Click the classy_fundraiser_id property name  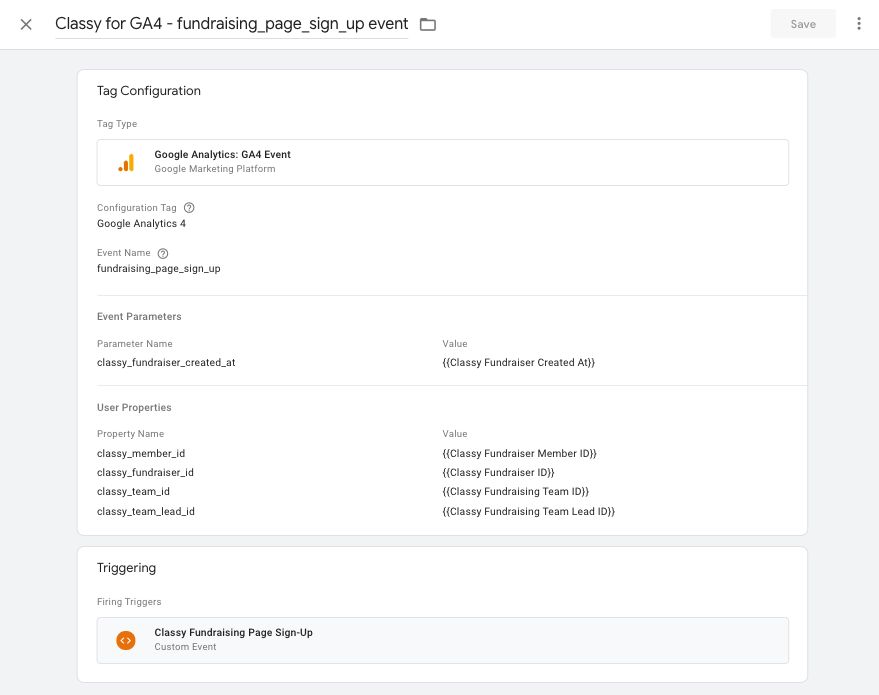point(145,472)
